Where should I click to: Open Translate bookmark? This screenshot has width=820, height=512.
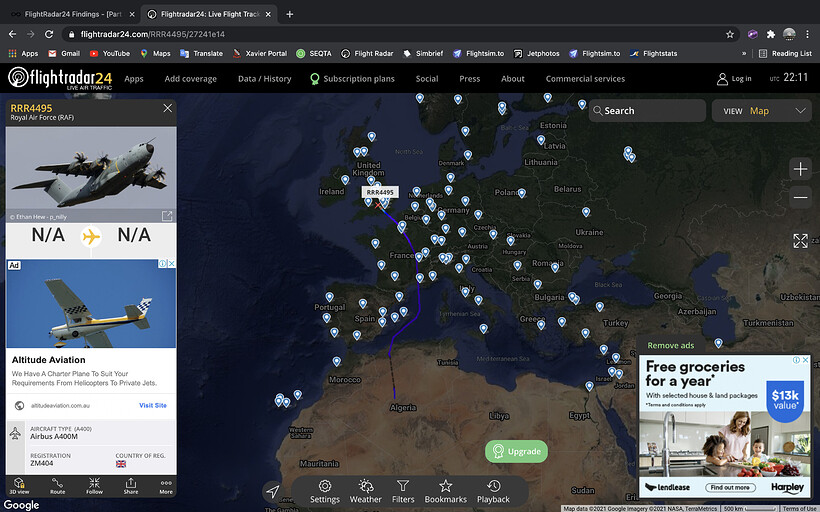(201, 53)
